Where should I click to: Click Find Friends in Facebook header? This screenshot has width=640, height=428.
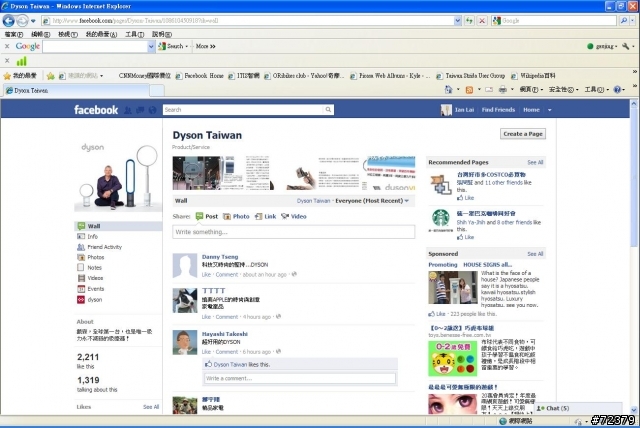click(x=498, y=110)
